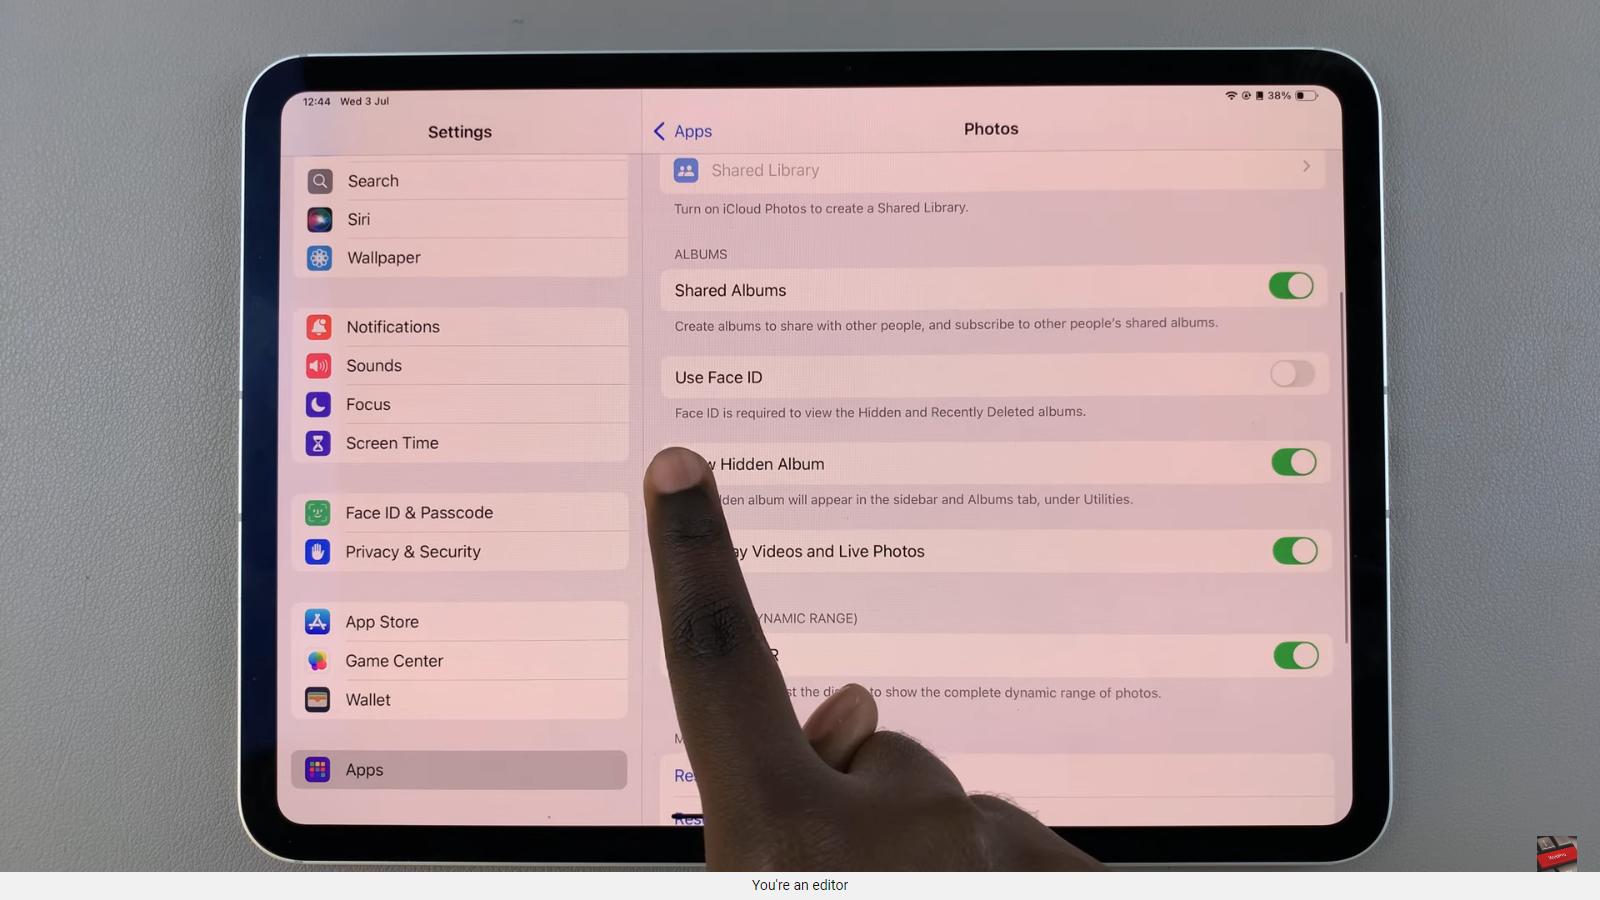
Task: Tap the Siri icon in Settings
Action: tap(320, 220)
